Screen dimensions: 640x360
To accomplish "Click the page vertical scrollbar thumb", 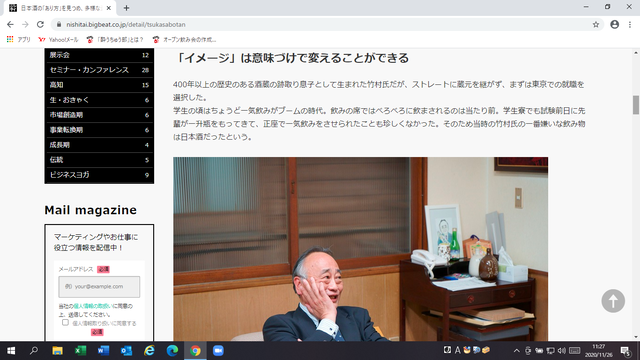I will [636, 105].
